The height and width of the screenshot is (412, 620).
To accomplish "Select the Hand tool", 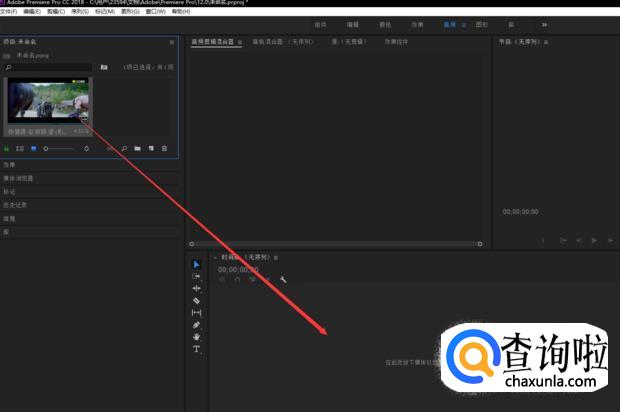I will click(197, 337).
